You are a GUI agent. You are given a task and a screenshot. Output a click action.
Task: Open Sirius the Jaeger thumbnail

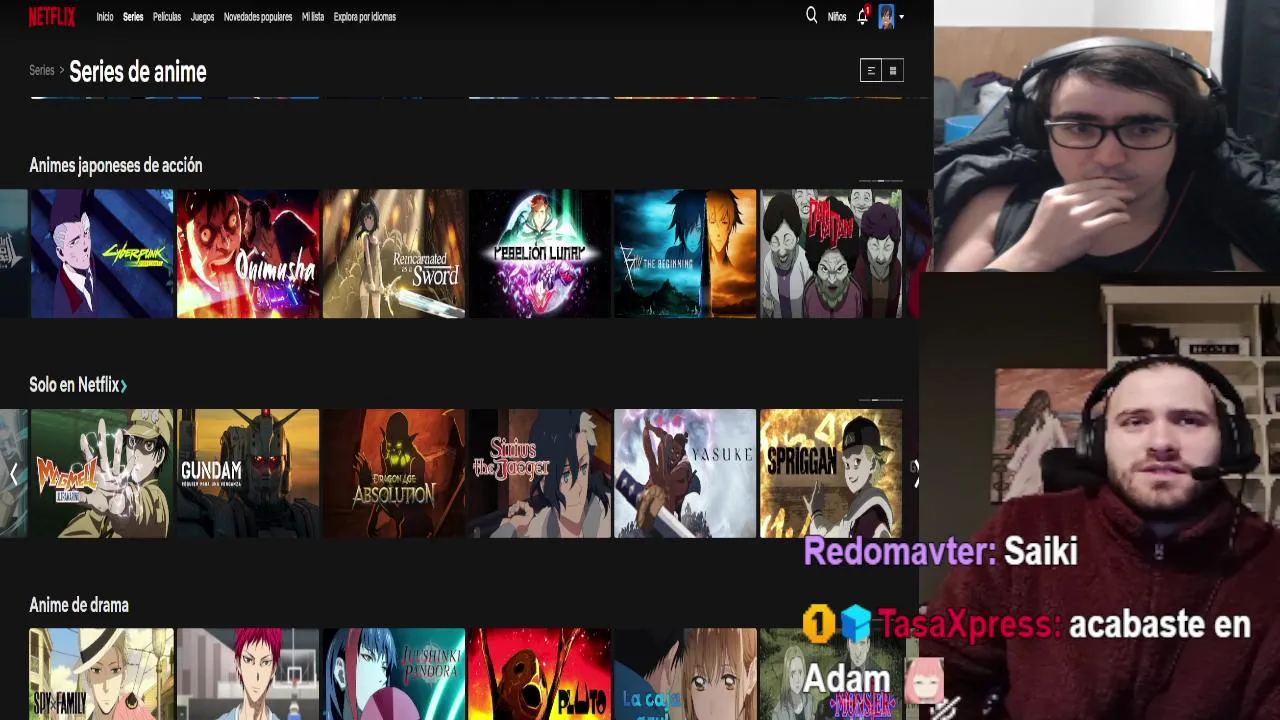[x=540, y=474]
